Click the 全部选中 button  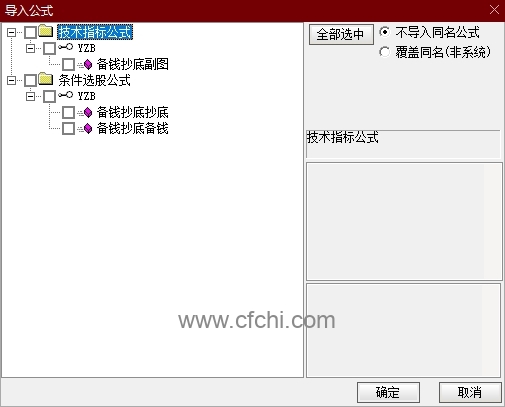341,34
